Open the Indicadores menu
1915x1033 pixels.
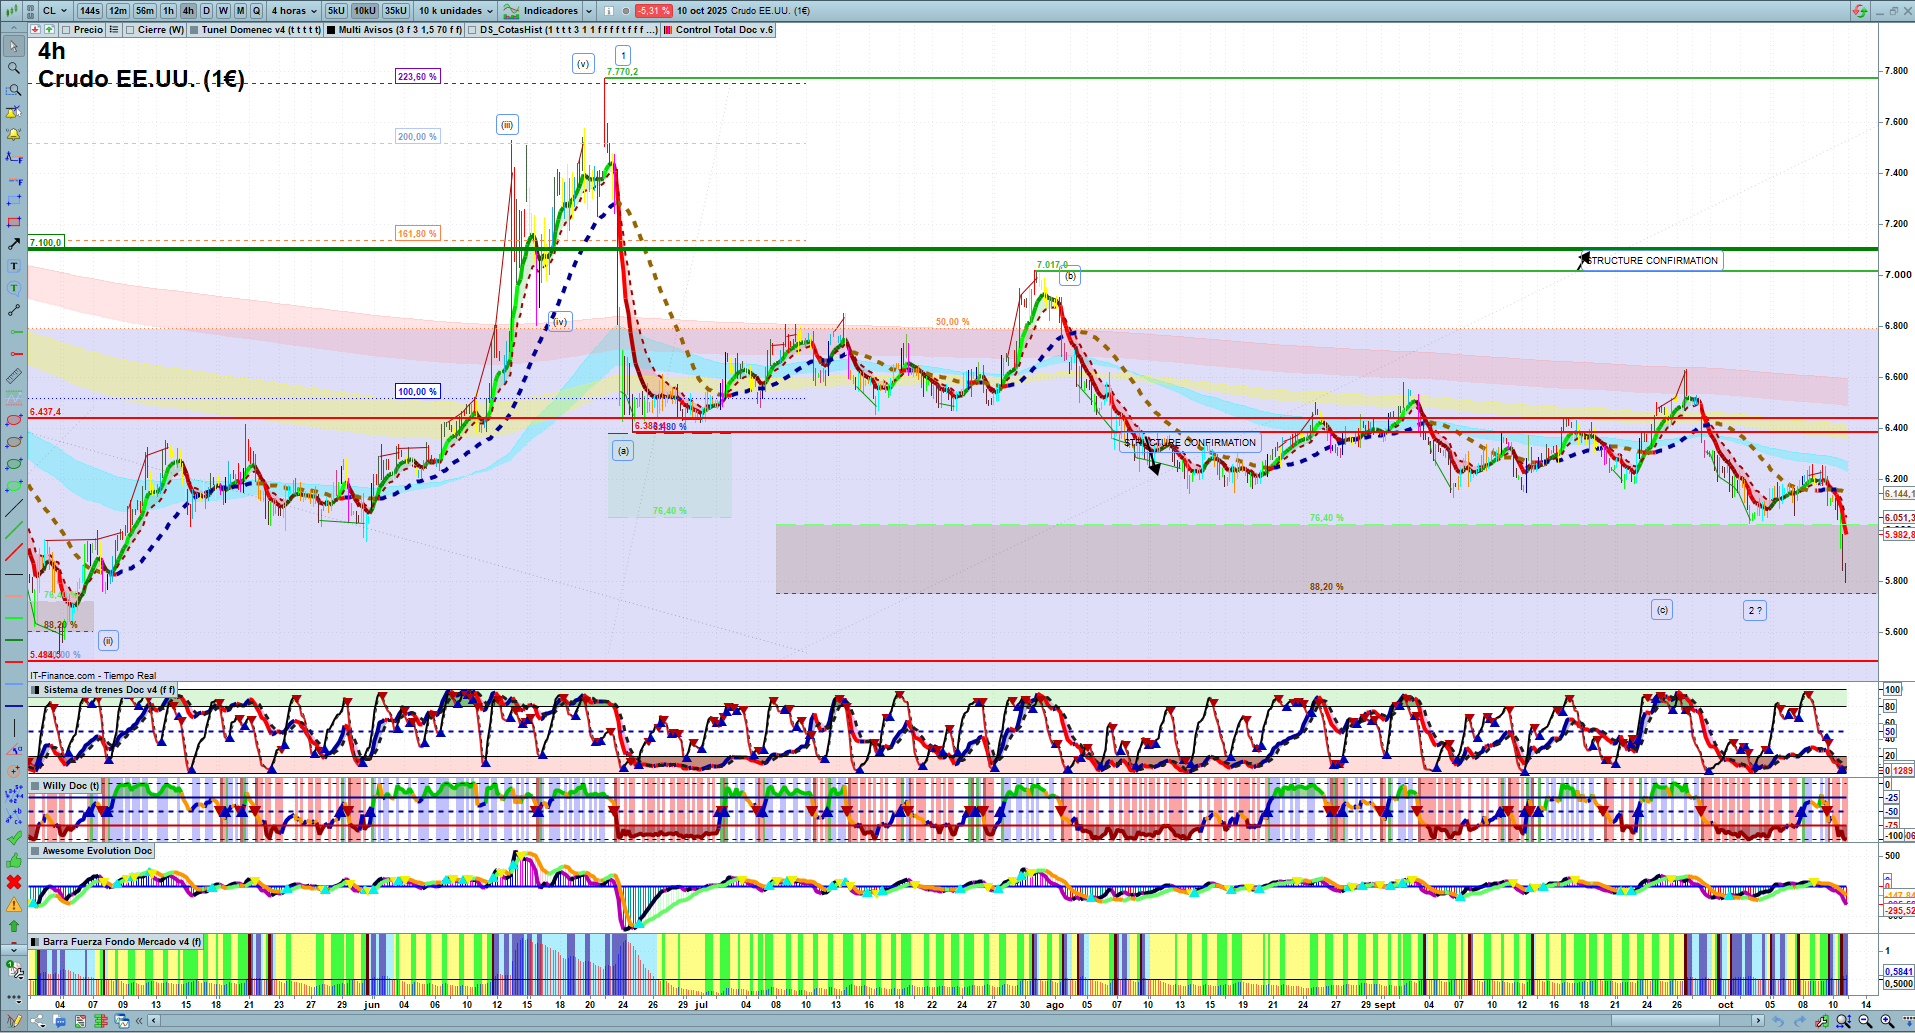click(x=549, y=11)
